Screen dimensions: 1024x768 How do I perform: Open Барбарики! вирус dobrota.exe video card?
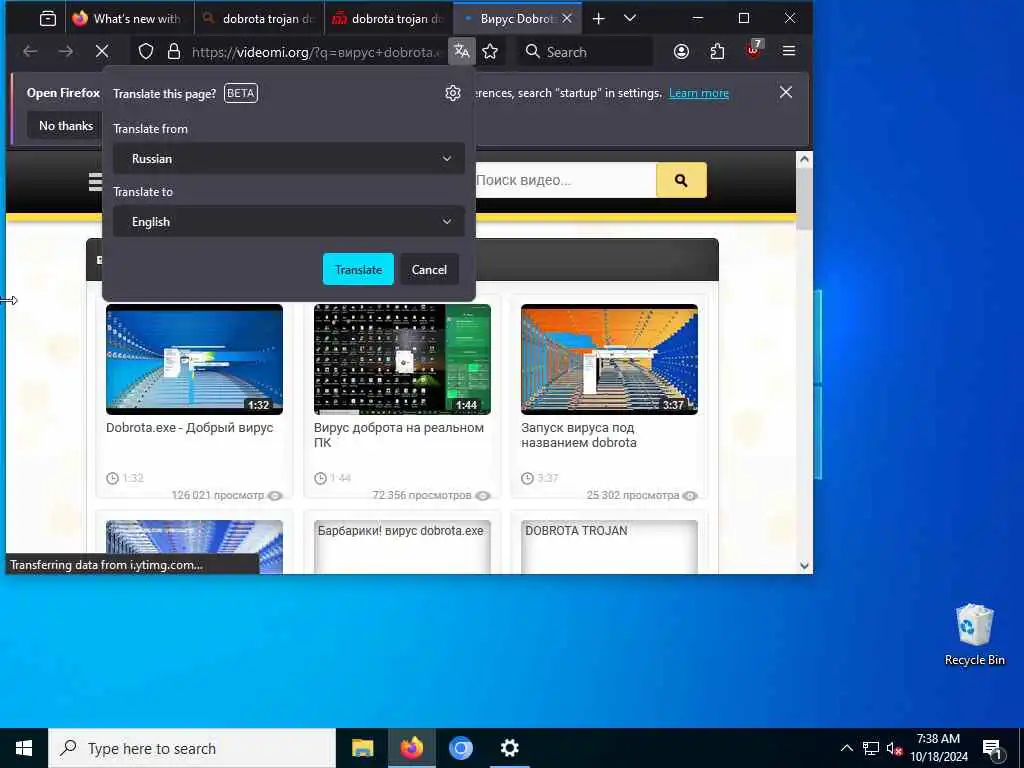pyautogui.click(x=402, y=547)
